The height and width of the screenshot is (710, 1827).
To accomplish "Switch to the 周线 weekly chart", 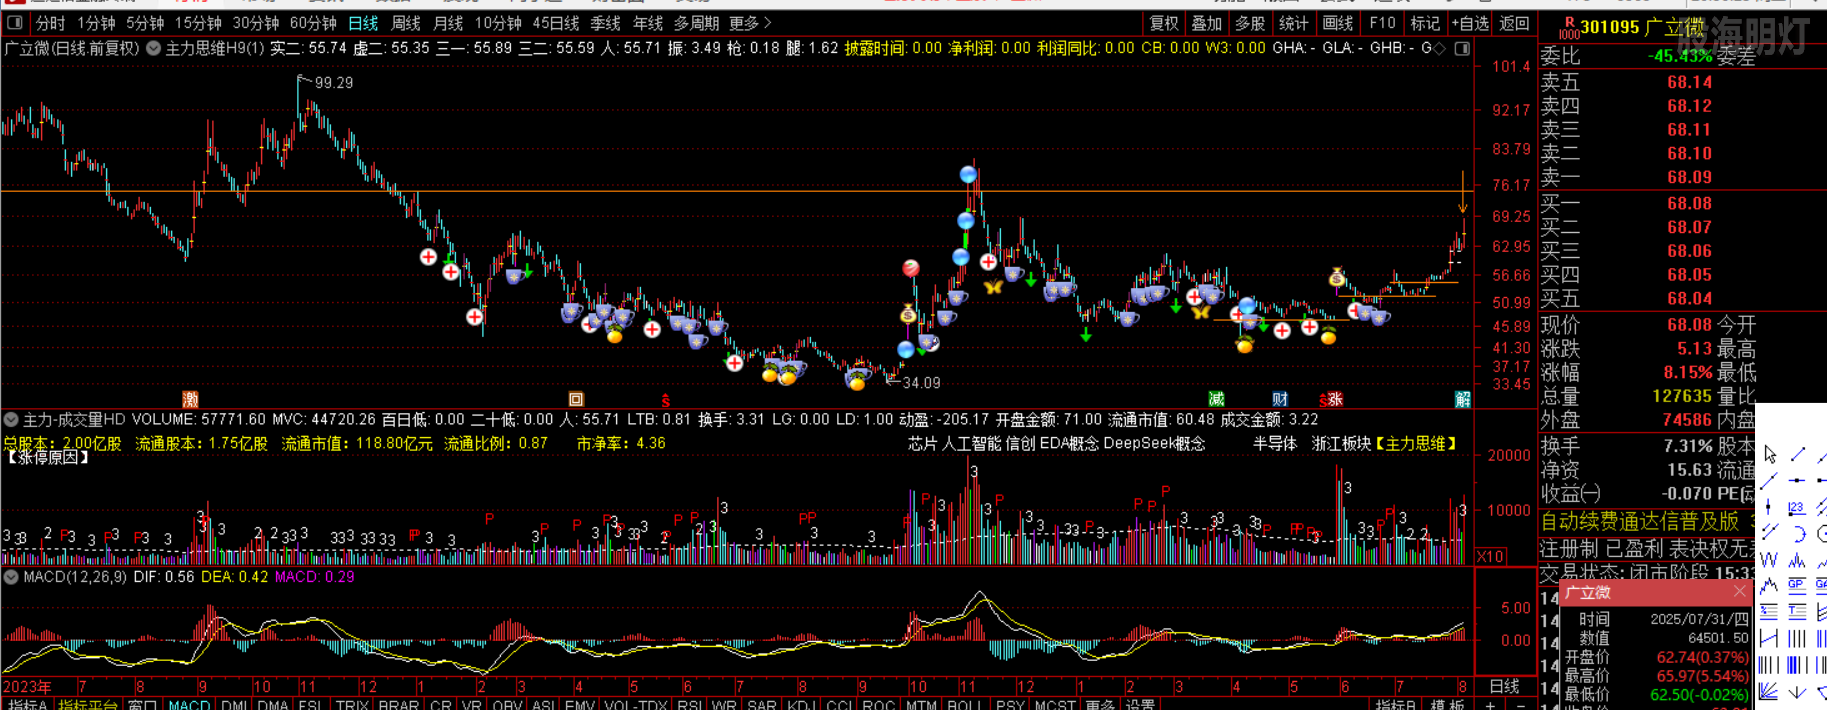I will pos(405,23).
